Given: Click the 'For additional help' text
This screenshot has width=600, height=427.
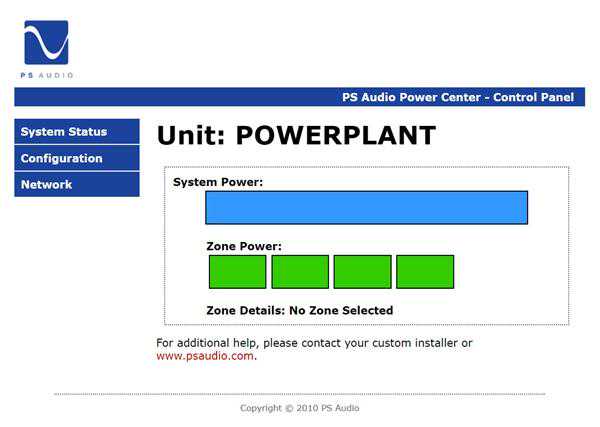Looking at the screenshot, I should click(x=314, y=343).
